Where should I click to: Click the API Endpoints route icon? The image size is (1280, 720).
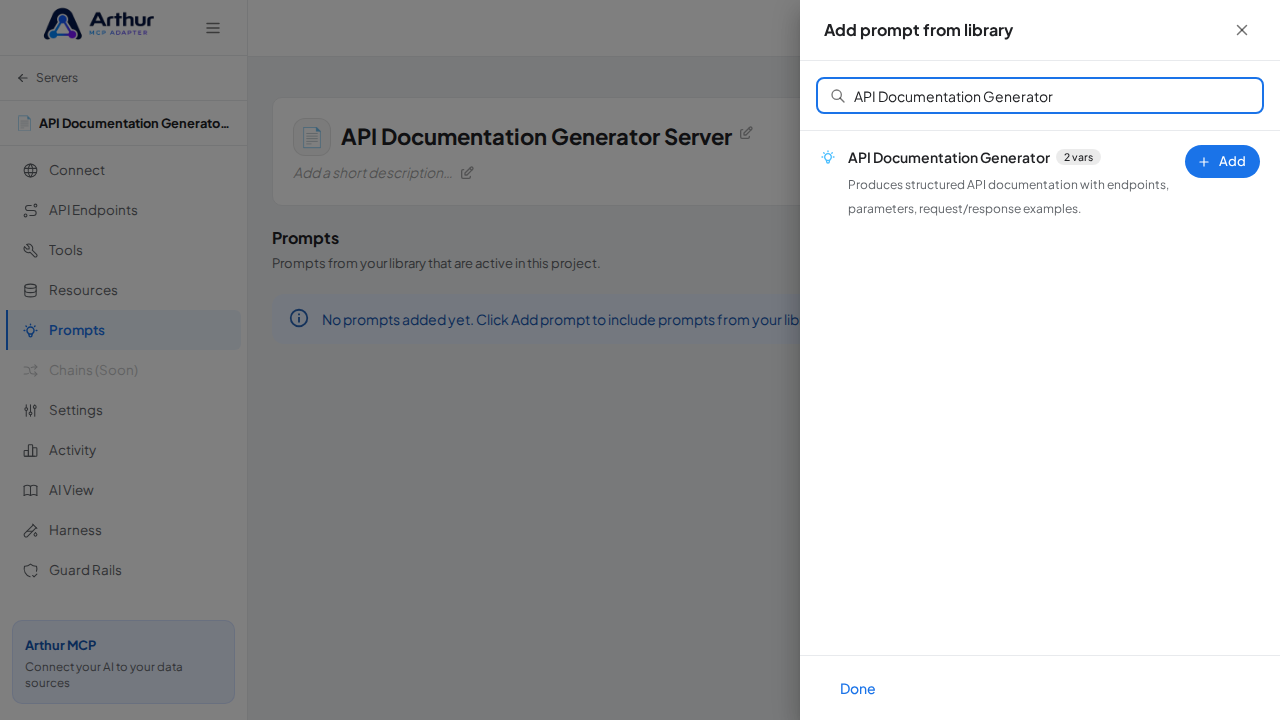point(31,210)
